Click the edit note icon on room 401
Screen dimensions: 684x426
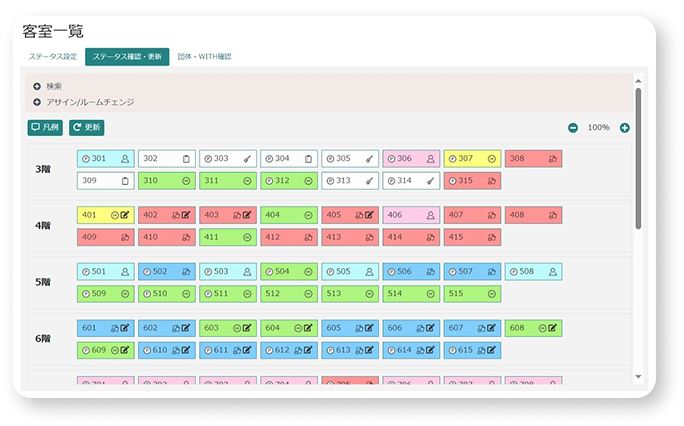point(126,215)
